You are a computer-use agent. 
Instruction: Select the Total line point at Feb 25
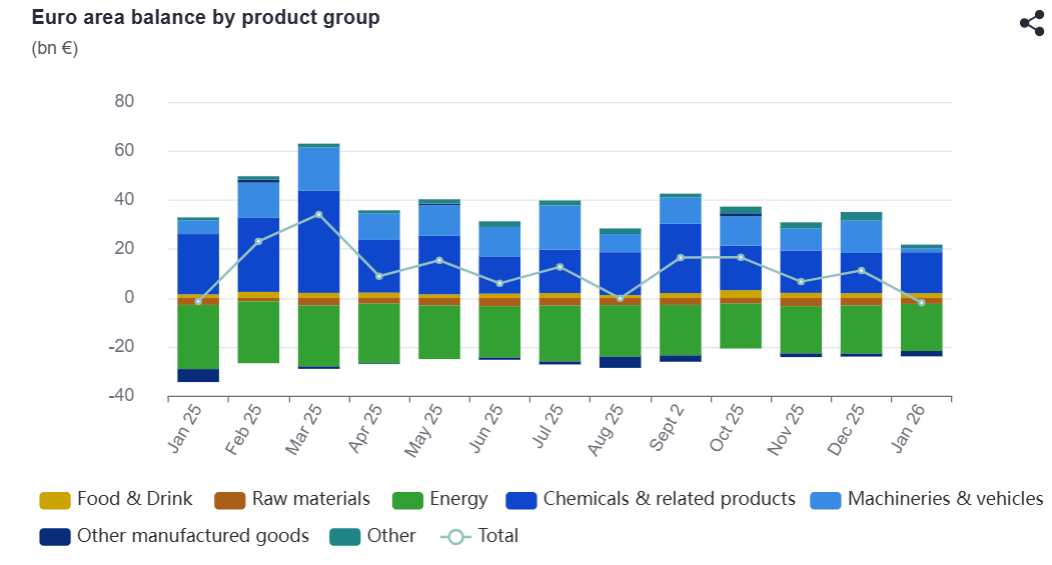(258, 241)
